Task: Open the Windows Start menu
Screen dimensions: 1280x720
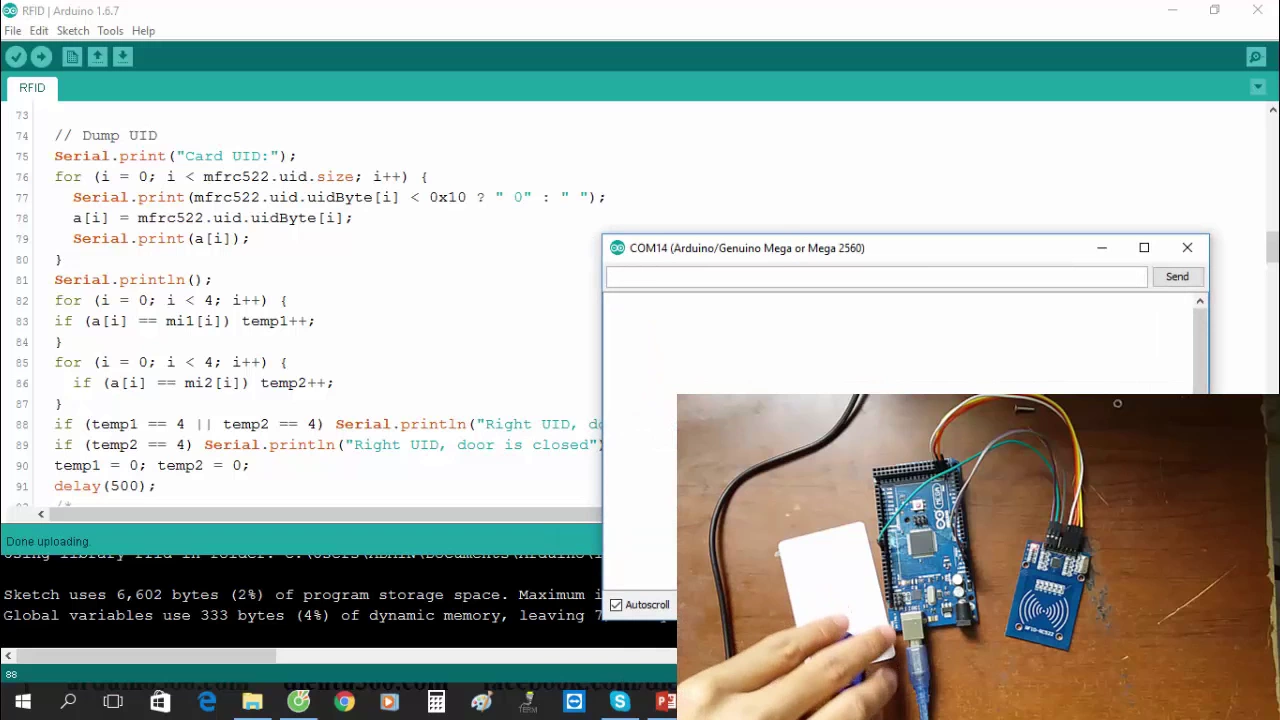Action: point(22,702)
